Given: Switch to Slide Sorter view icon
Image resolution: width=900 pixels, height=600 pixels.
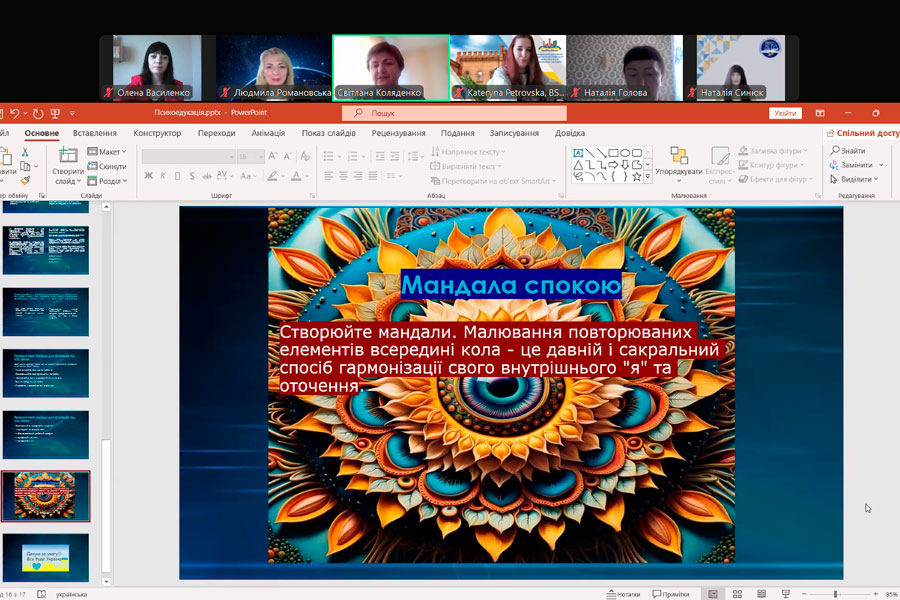Looking at the screenshot, I should coord(739,594).
